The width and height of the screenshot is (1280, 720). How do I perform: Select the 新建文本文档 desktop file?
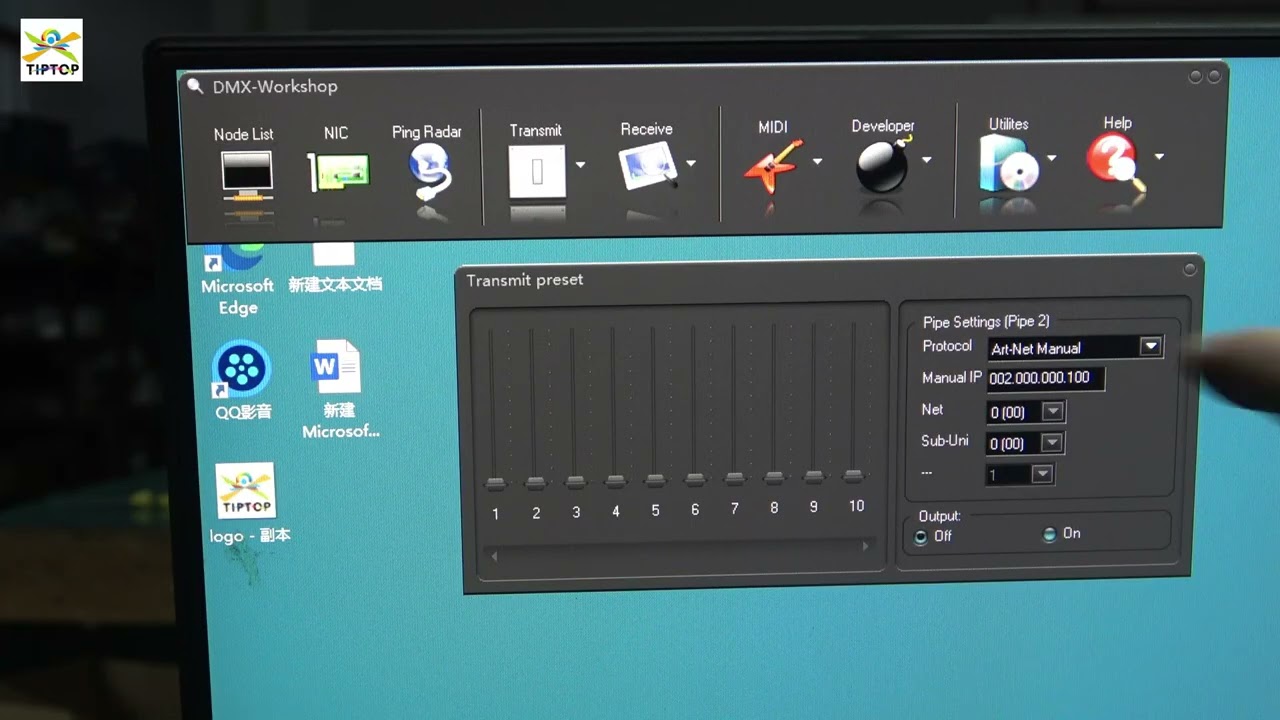click(x=335, y=268)
